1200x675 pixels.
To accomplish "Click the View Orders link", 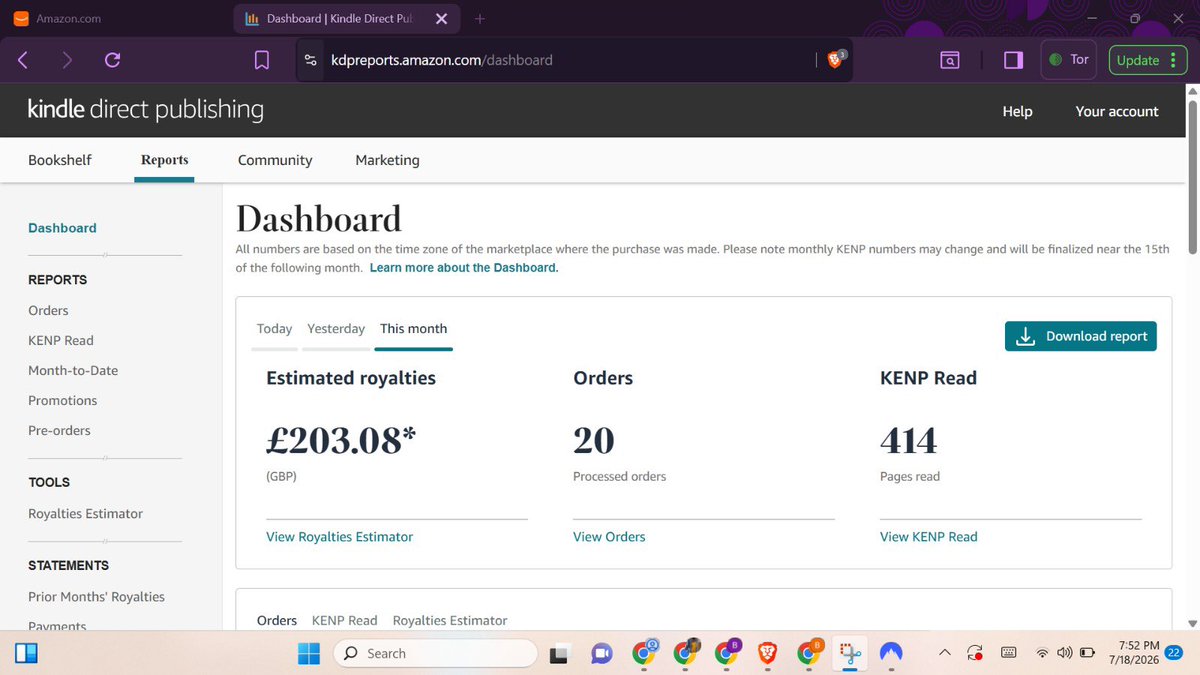I will tap(609, 537).
